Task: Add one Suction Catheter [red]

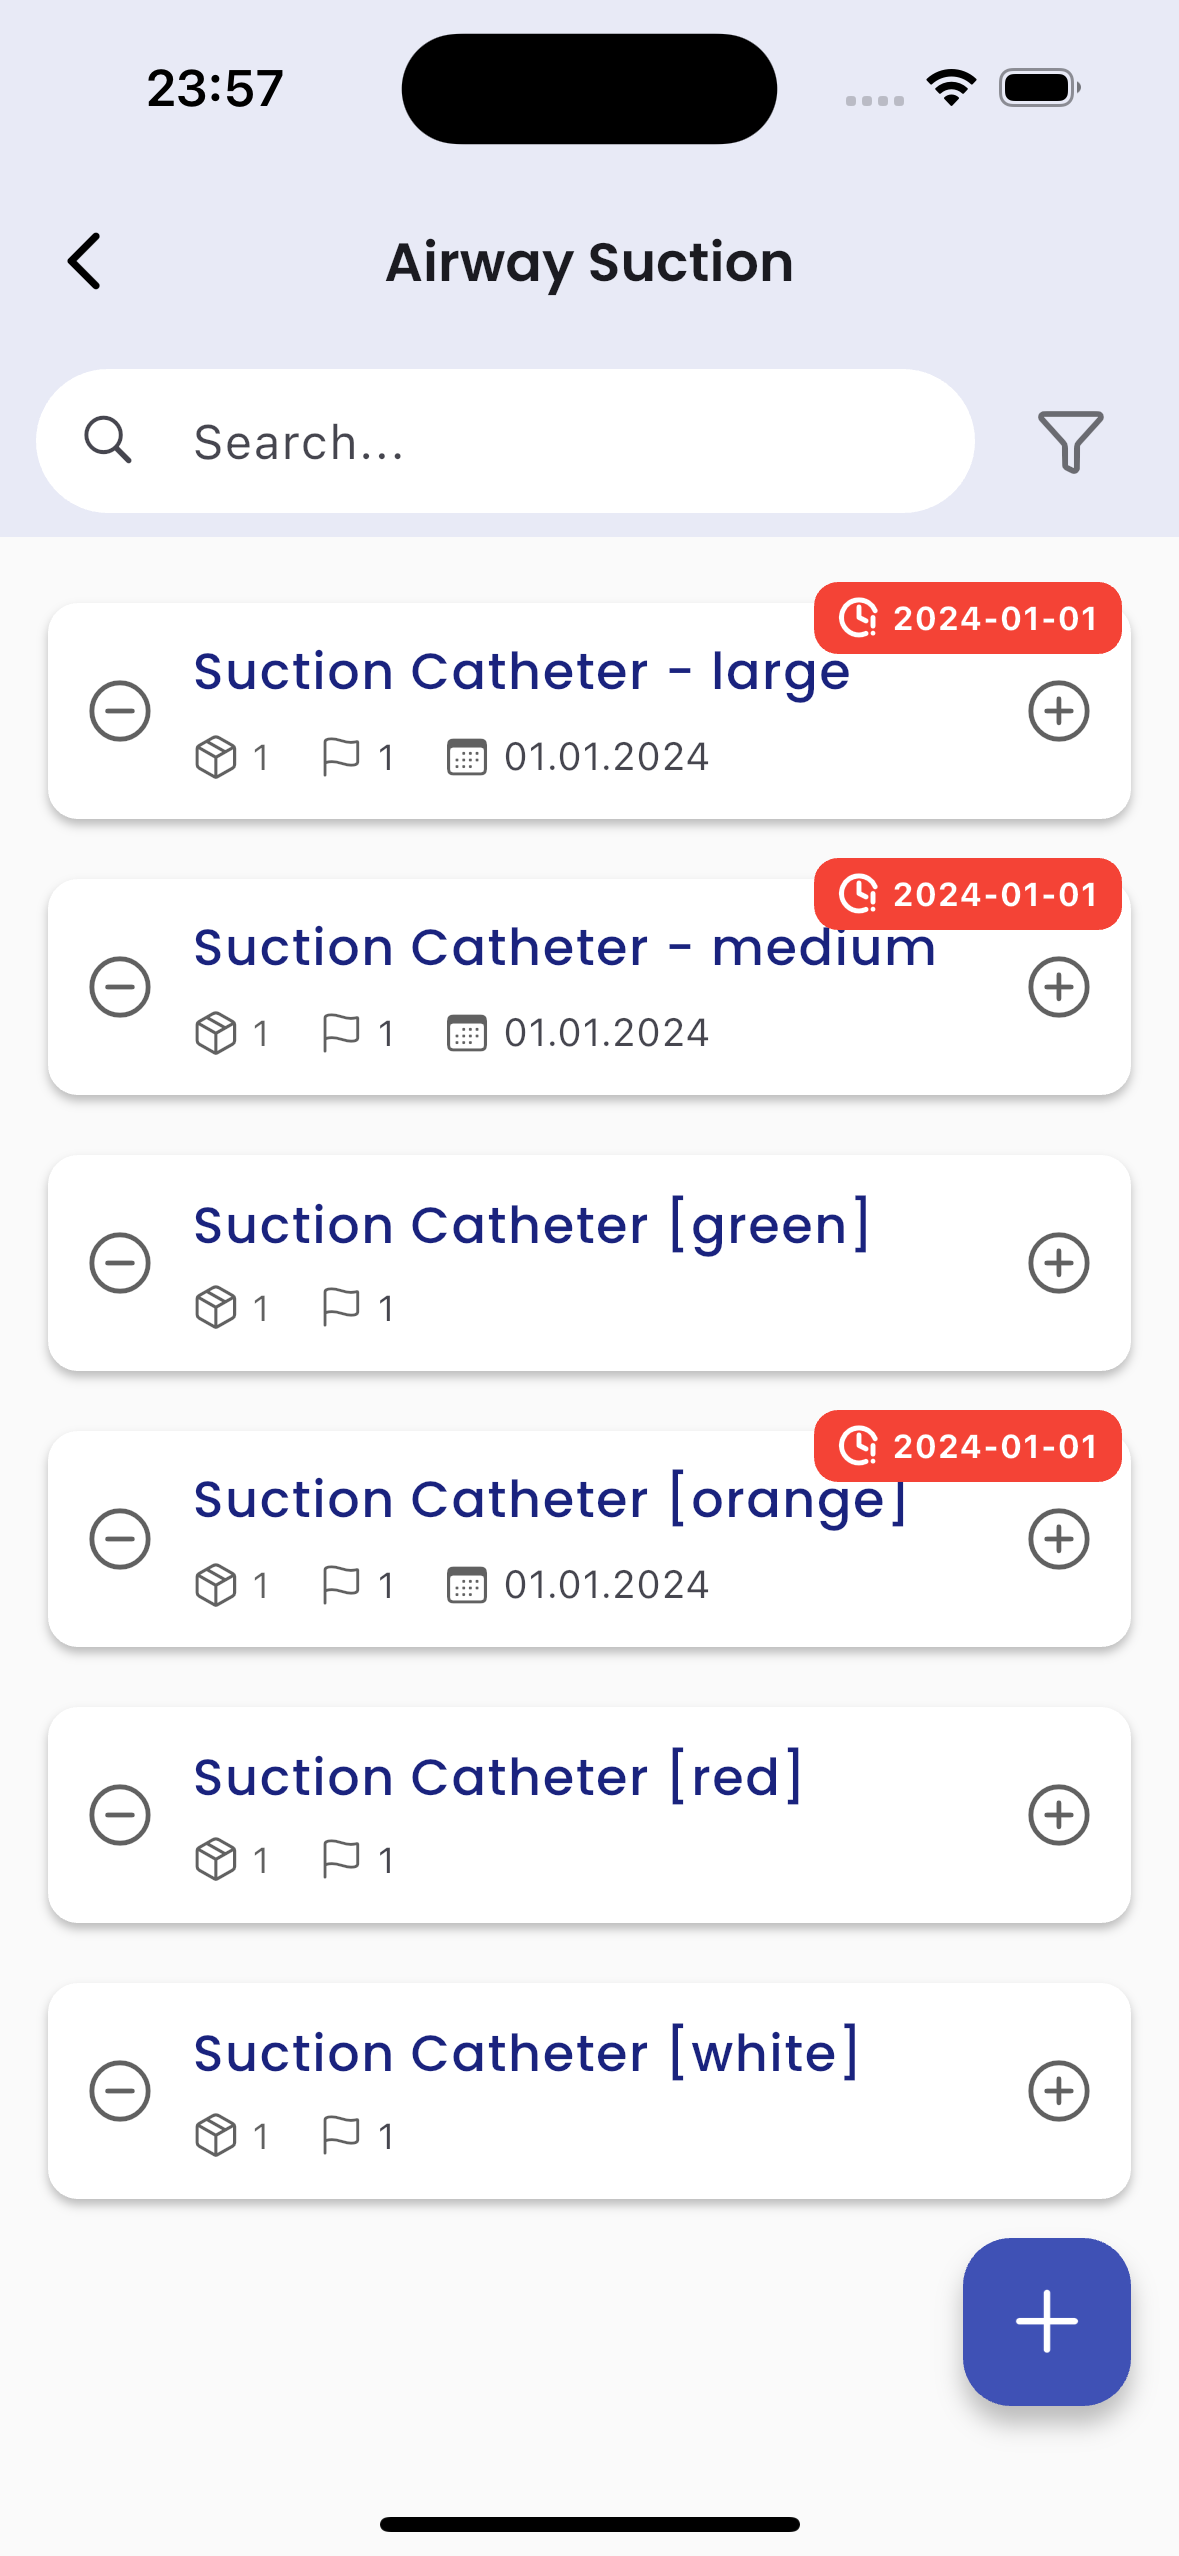Action: [x=1058, y=1815]
